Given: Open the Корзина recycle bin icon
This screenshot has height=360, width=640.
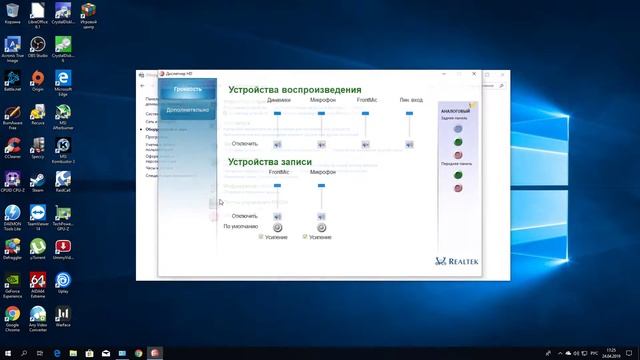Looking at the screenshot, I should (12, 13).
